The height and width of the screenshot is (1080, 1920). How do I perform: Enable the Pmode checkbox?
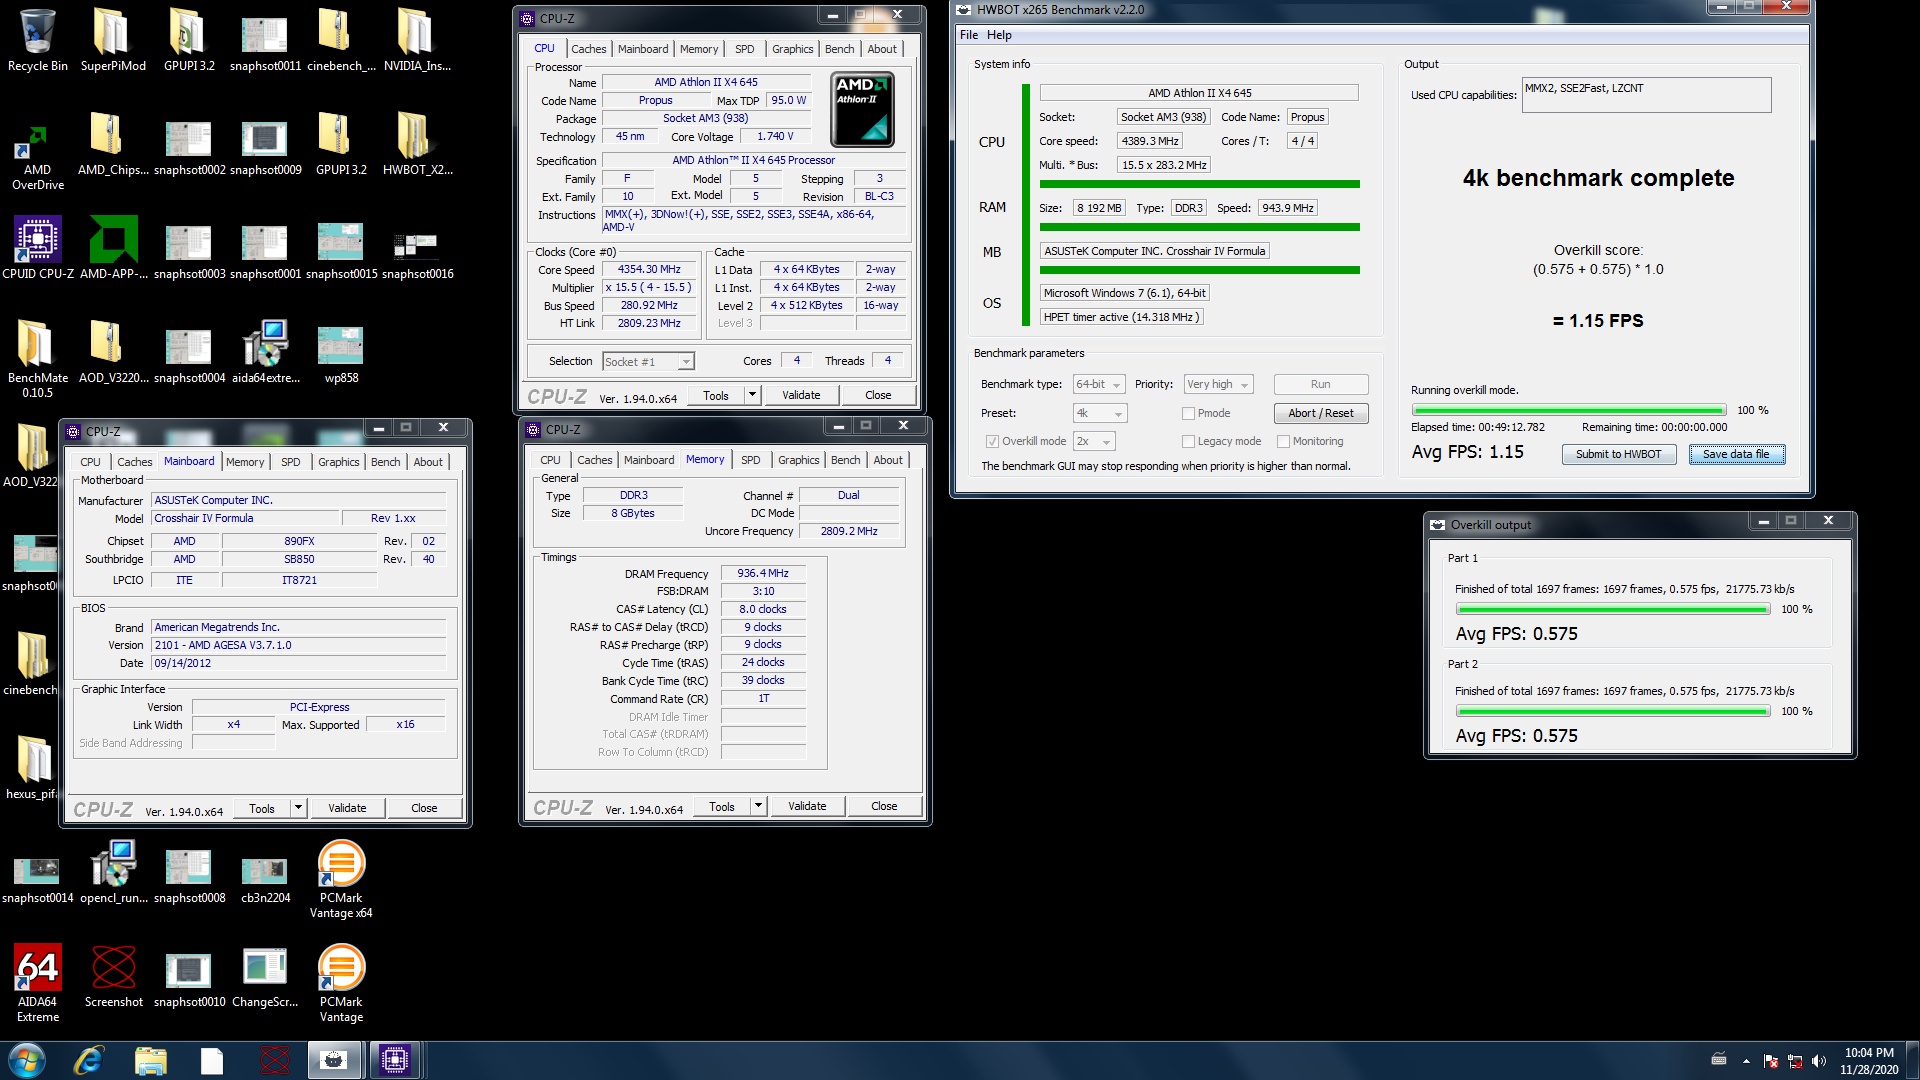point(1188,413)
